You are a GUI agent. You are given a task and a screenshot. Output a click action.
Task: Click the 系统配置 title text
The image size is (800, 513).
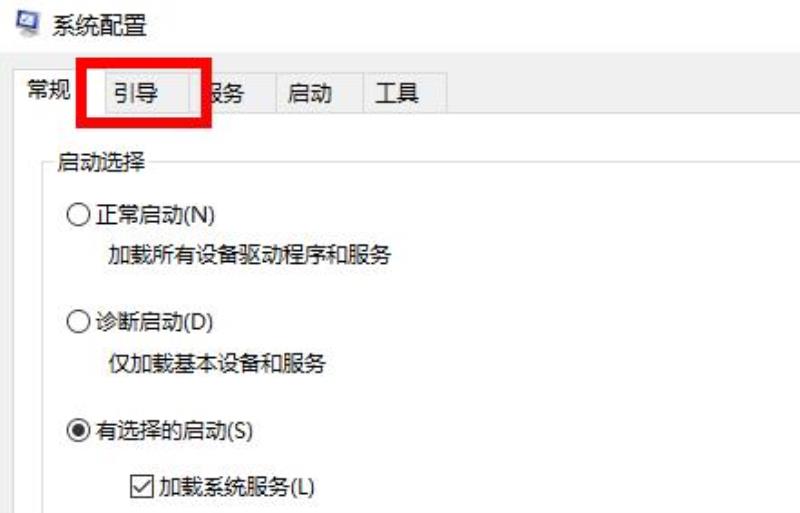[99, 26]
